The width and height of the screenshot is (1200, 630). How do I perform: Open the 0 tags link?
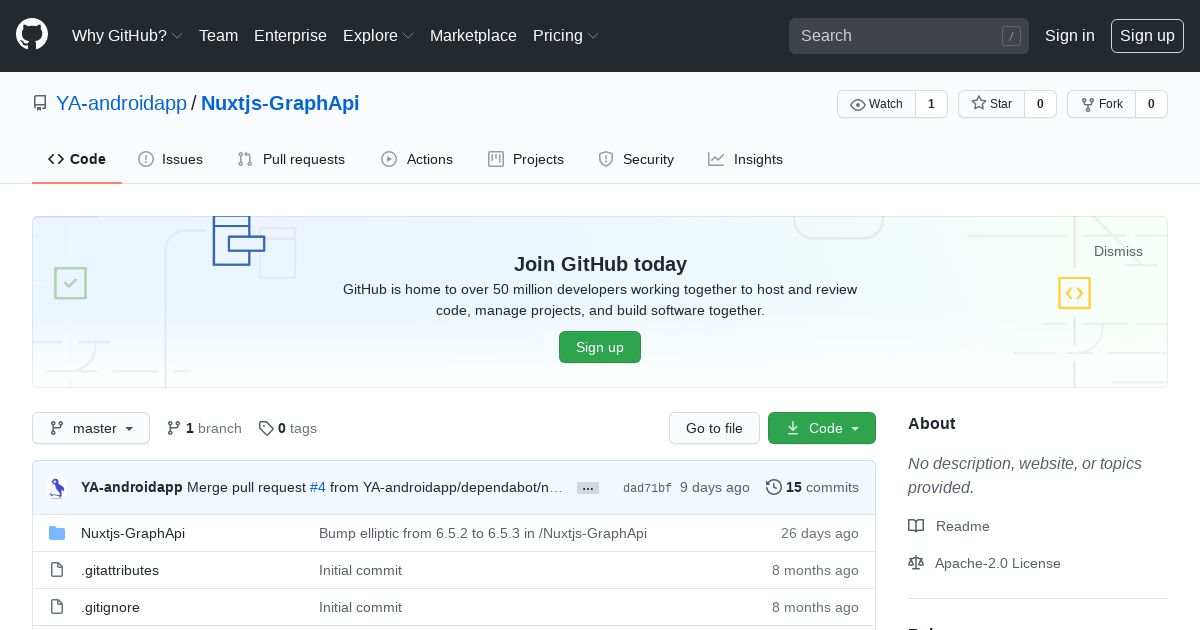click(288, 428)
